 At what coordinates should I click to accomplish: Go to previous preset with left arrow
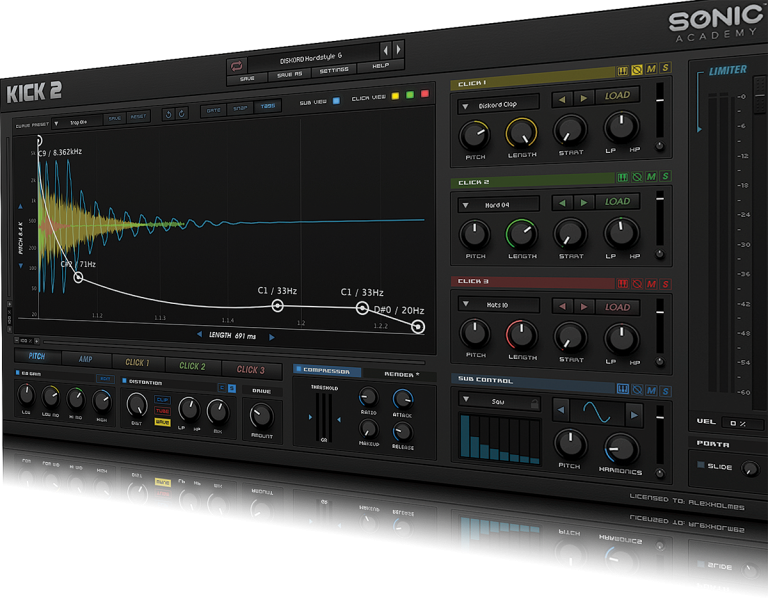tap(386, 49)
